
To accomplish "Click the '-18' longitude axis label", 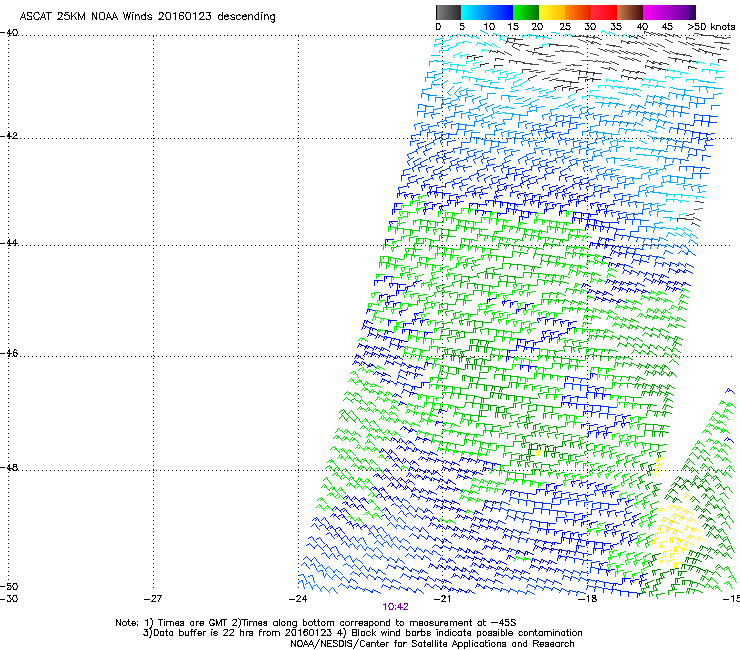I will pos(587,599).
